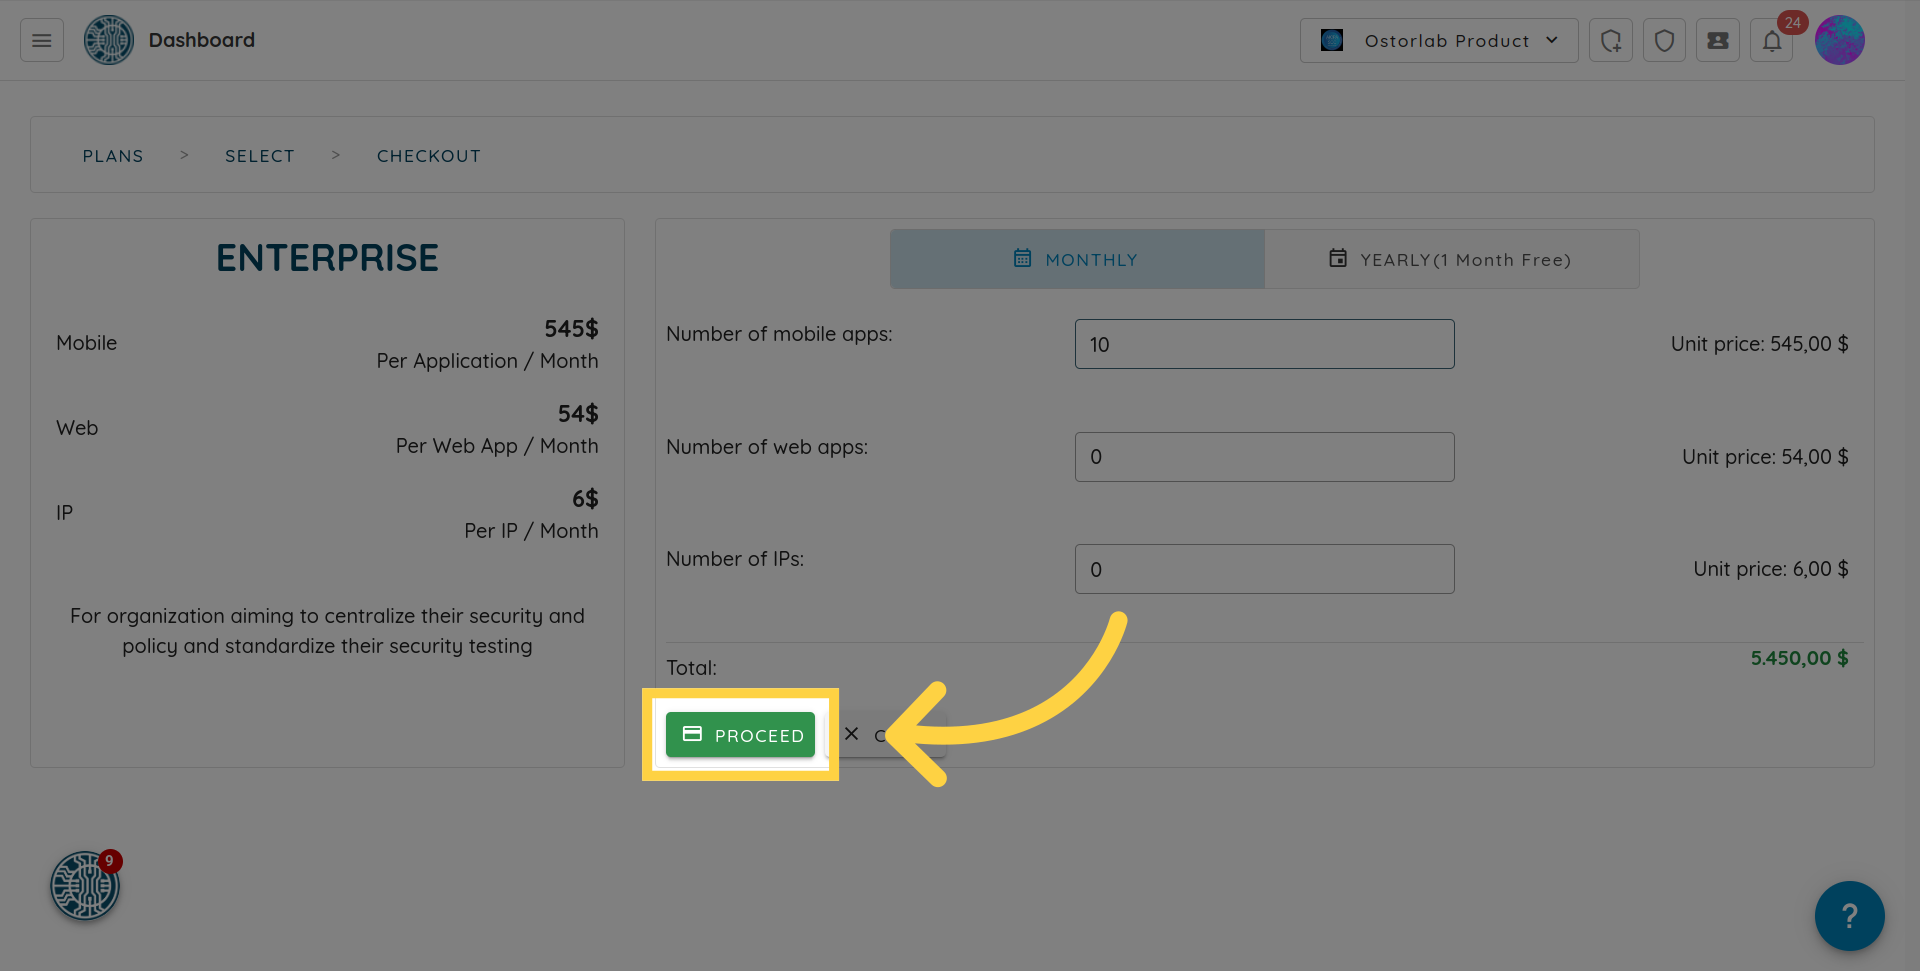Open the ticket icon in header
1920x971 pixels.
tap(1717, 40)
